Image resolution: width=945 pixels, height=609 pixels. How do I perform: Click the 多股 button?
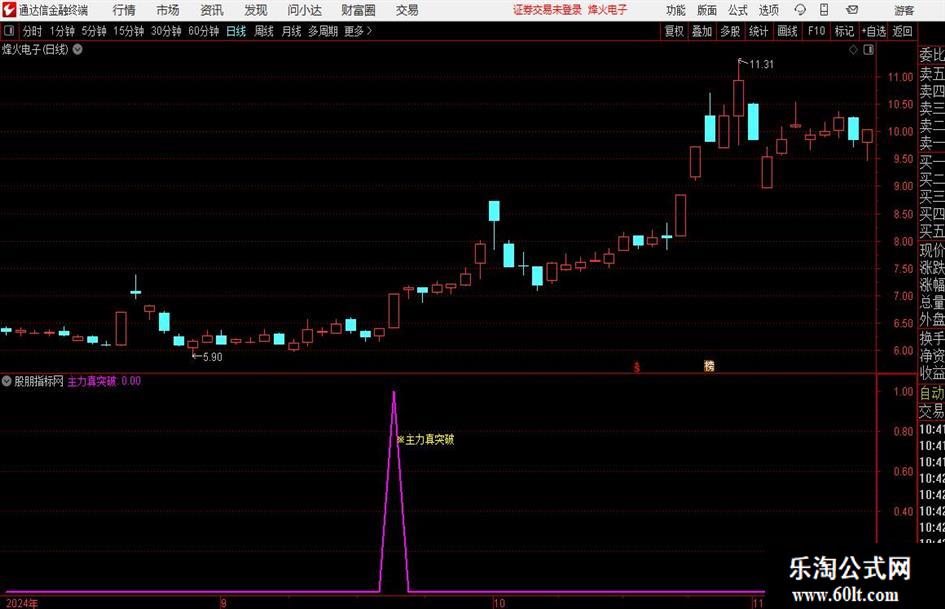tap(730, 31)
